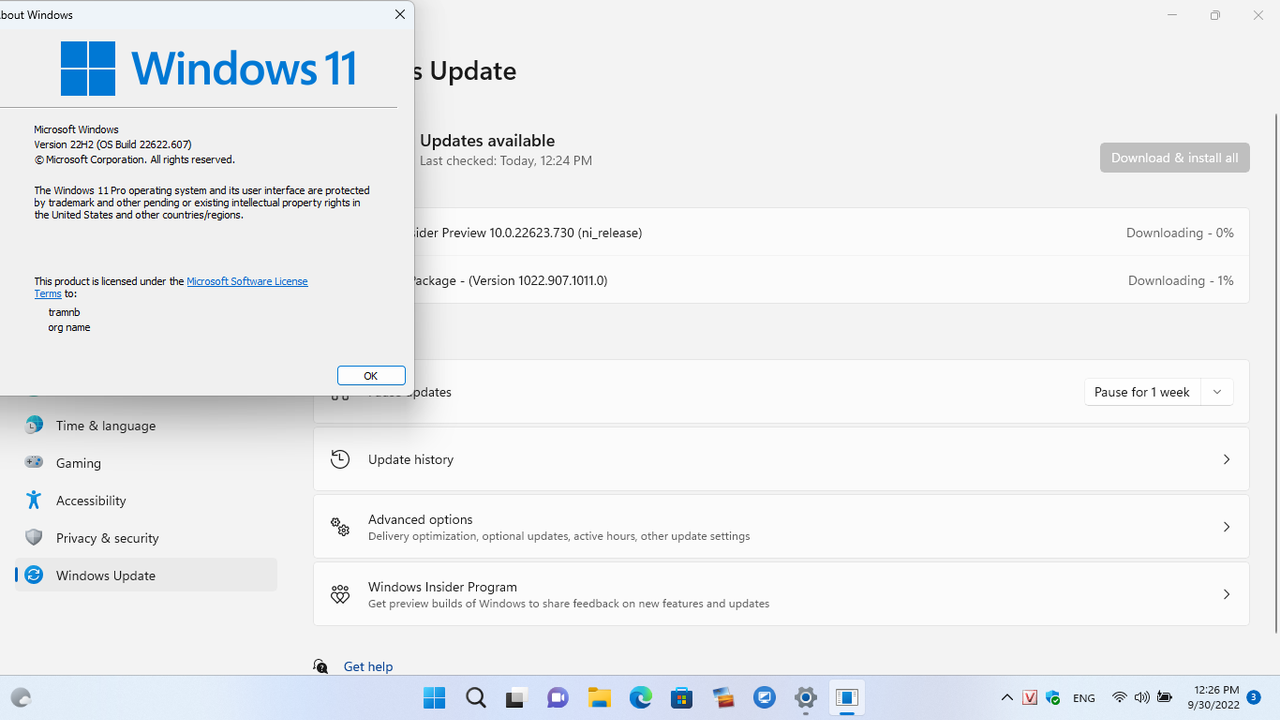
Task: Click the "Downloading - 0%" status
Action: pos(1180,233)
